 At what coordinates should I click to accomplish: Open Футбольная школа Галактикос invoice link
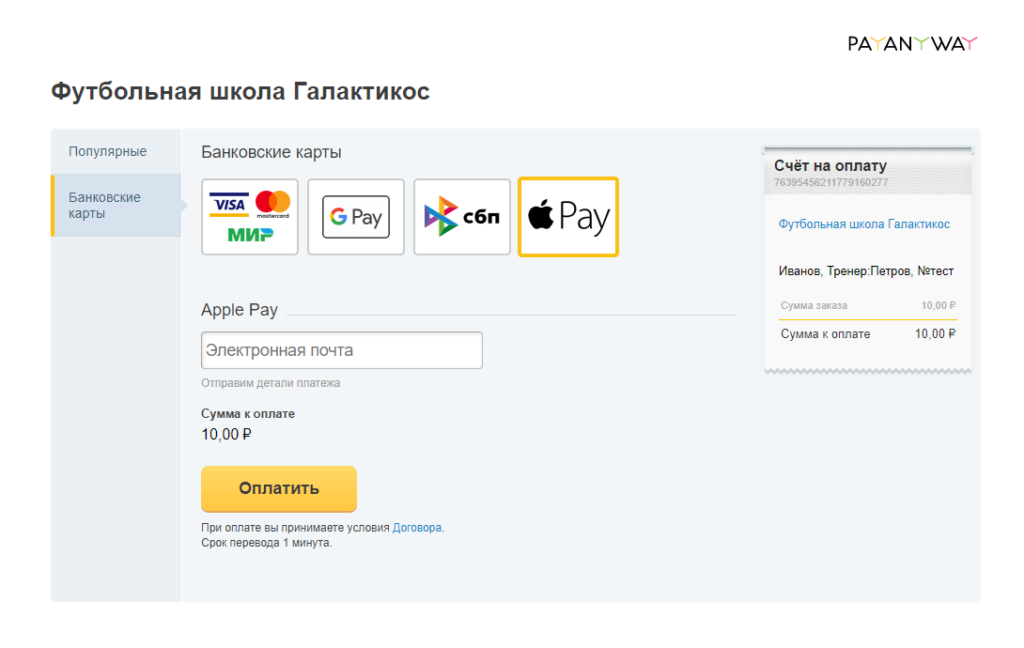(863, 224)
